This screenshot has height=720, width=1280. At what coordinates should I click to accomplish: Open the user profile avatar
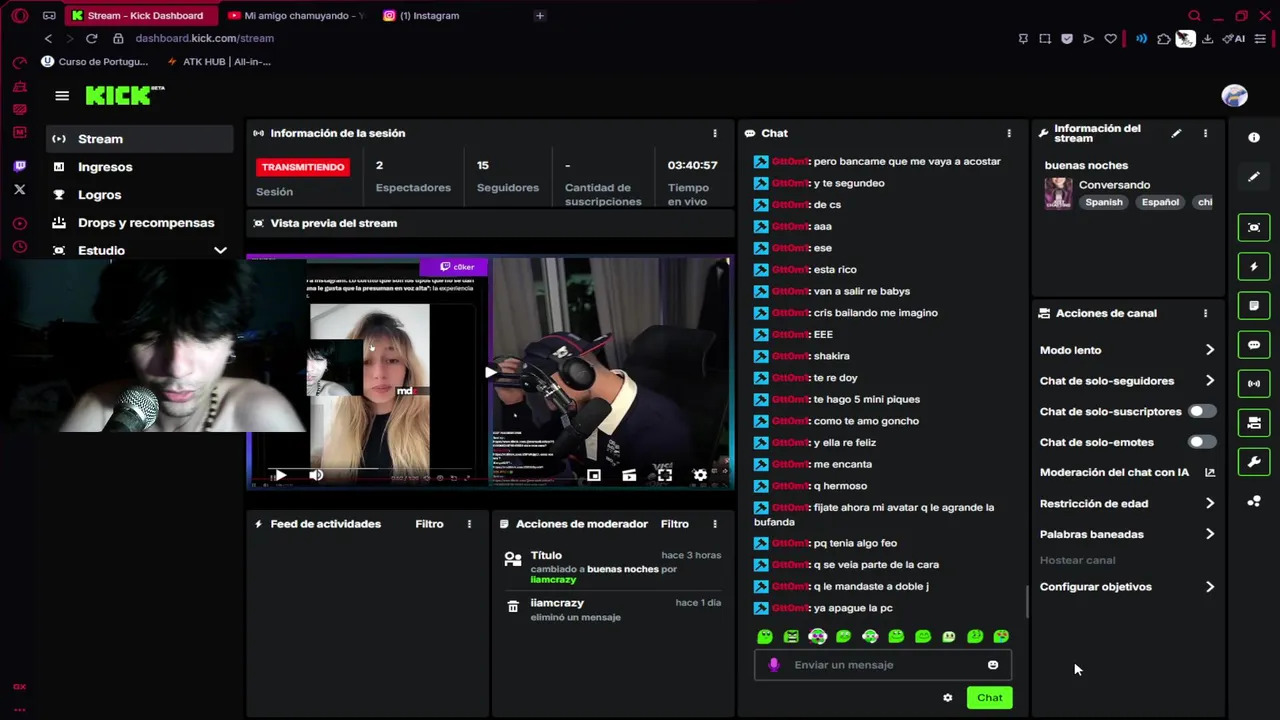[1235, 96]
